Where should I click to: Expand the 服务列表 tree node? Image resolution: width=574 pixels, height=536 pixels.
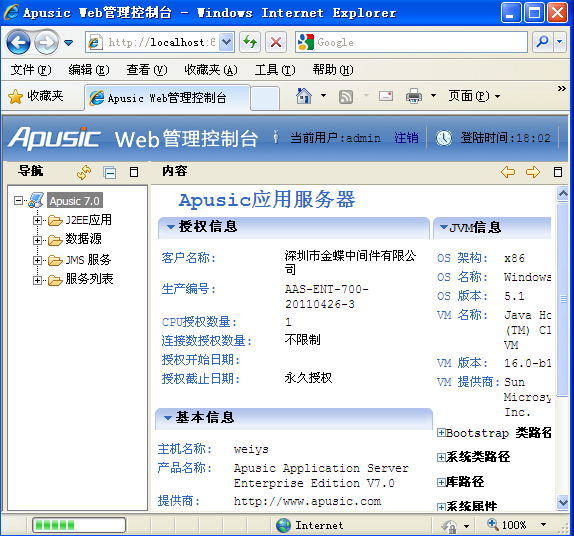click(x=37, y=280)
